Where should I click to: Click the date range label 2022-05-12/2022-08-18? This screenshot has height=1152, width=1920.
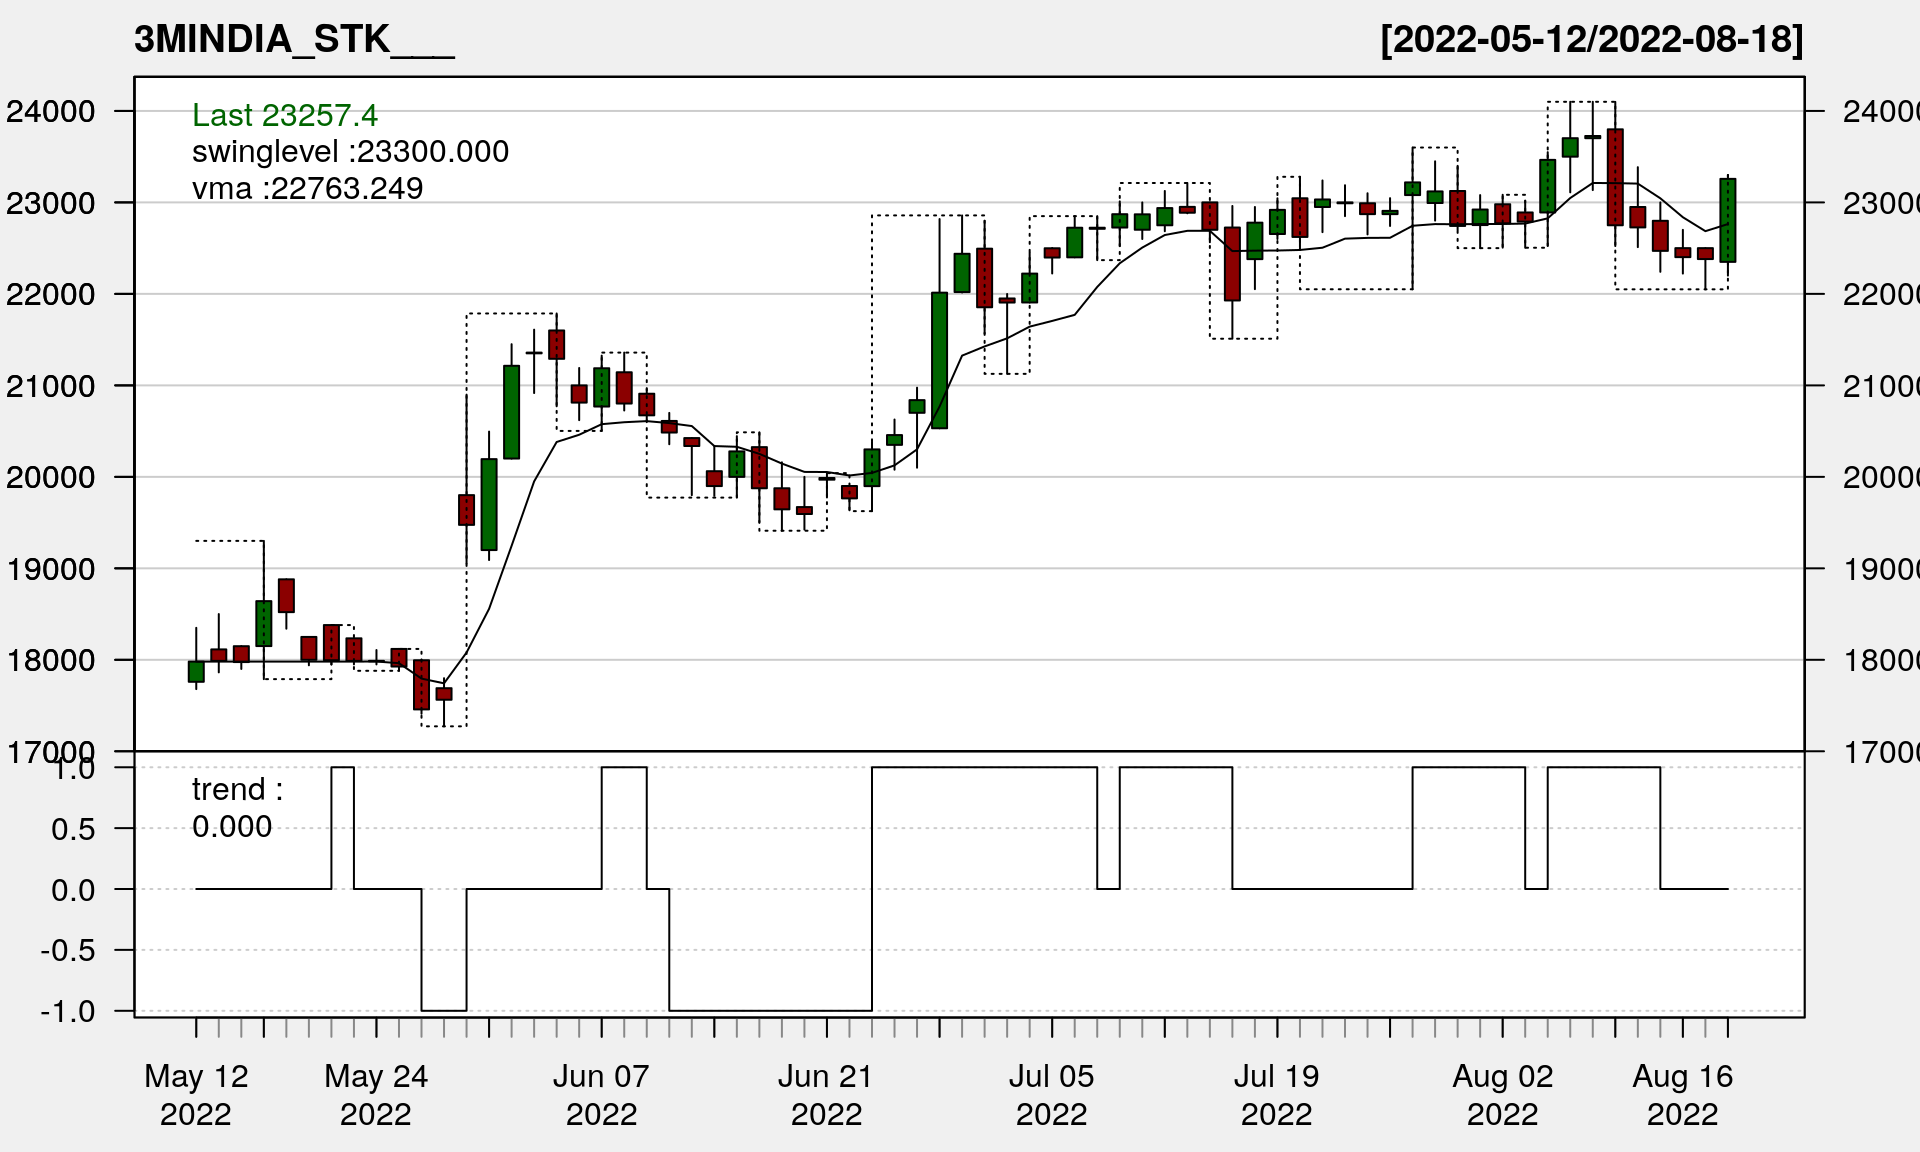tap(1591, 40)
